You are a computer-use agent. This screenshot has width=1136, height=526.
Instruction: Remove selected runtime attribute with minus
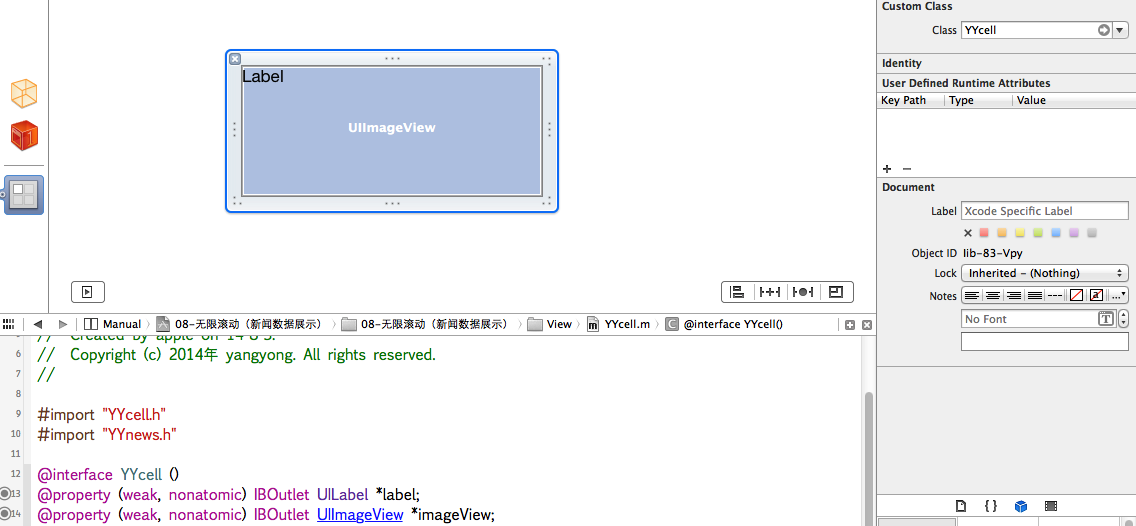click(x=907, y=168)
